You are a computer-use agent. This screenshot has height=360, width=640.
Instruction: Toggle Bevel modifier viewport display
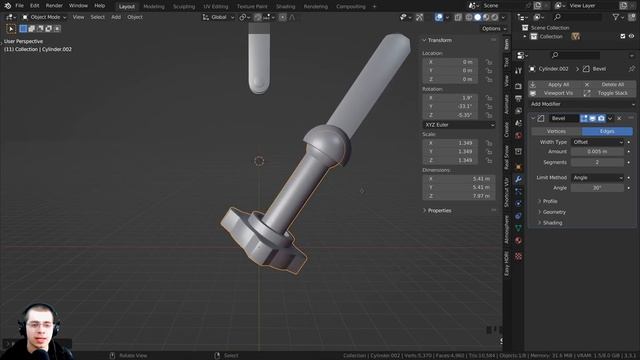(593, 118)
